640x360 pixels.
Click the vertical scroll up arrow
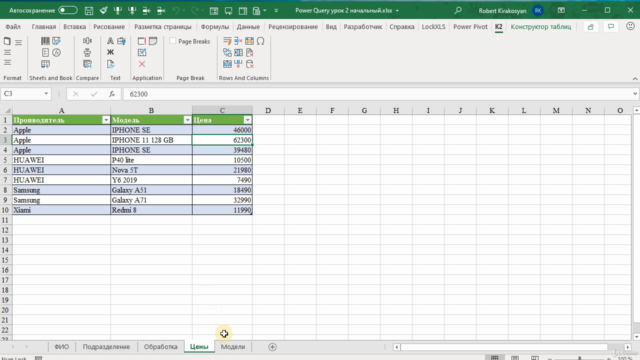(636, 110)
